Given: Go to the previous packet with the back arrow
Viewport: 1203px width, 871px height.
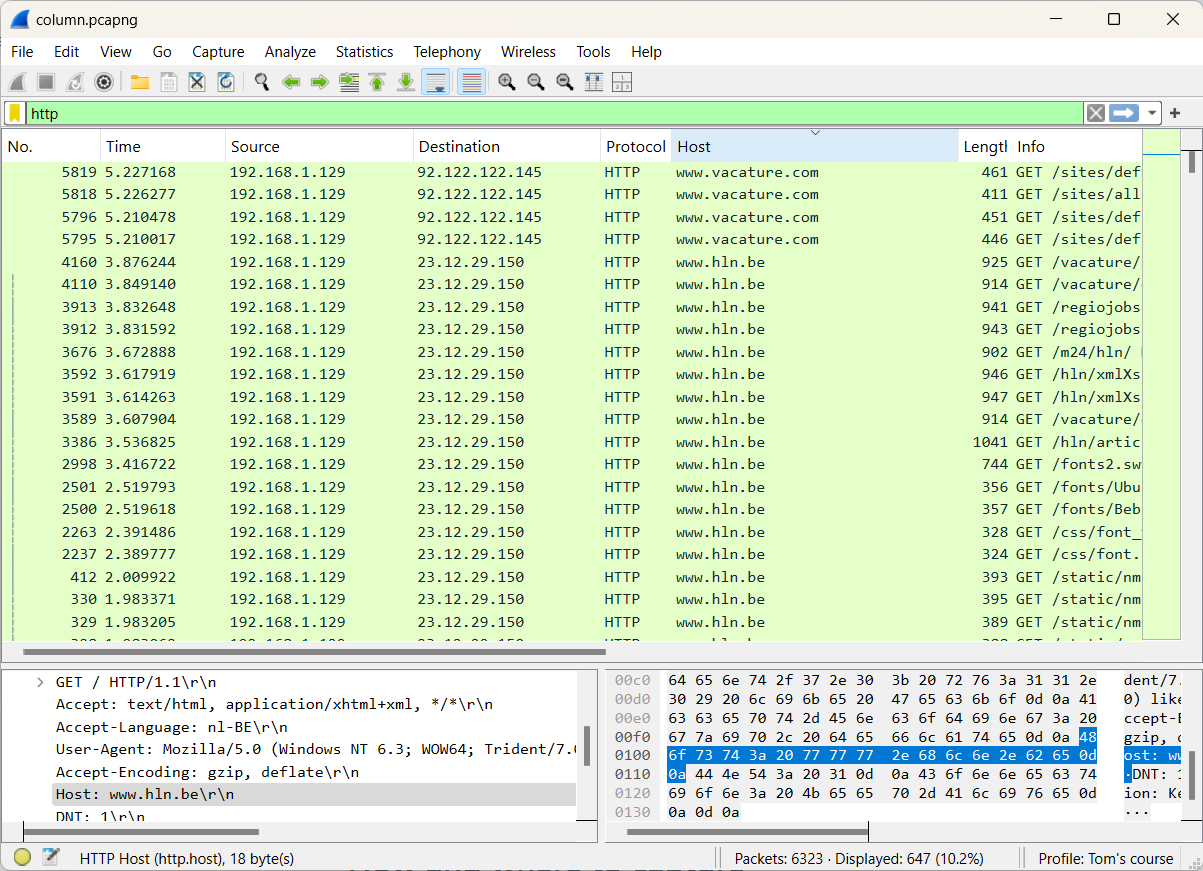Looking at the screenshot, I should (x=291, y=82).
